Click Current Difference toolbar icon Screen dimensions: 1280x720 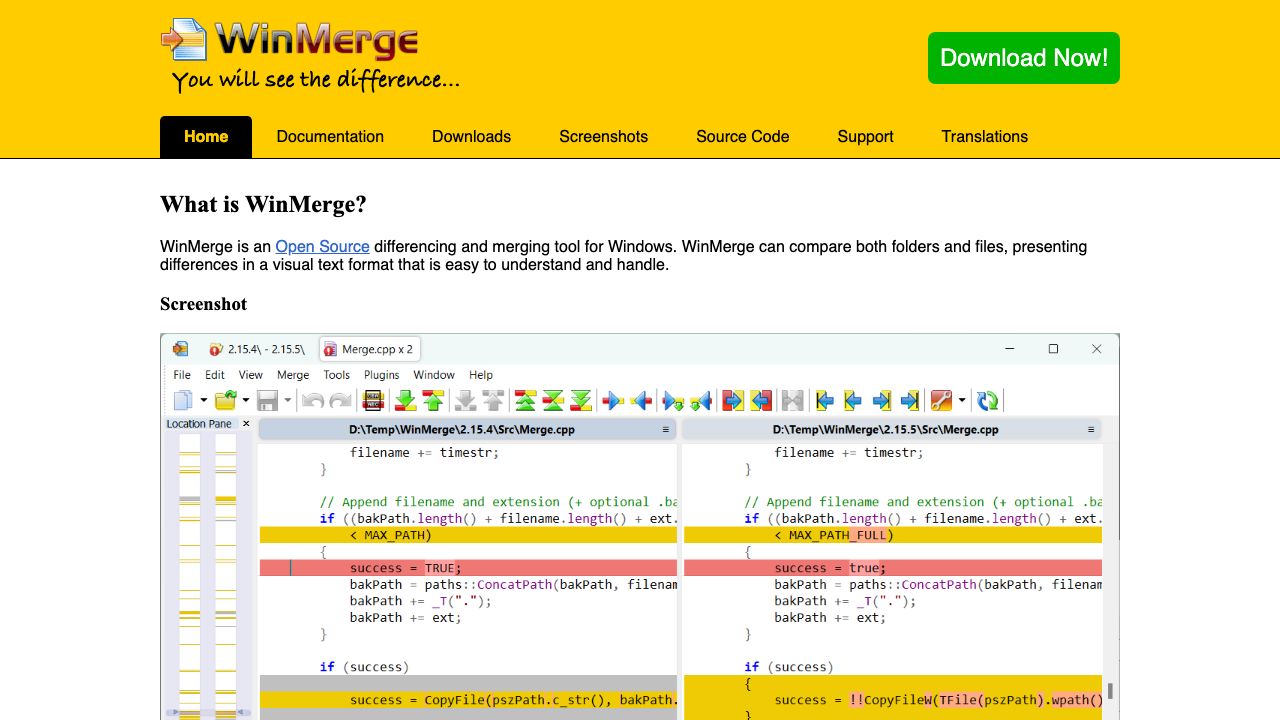click(553, 401)
